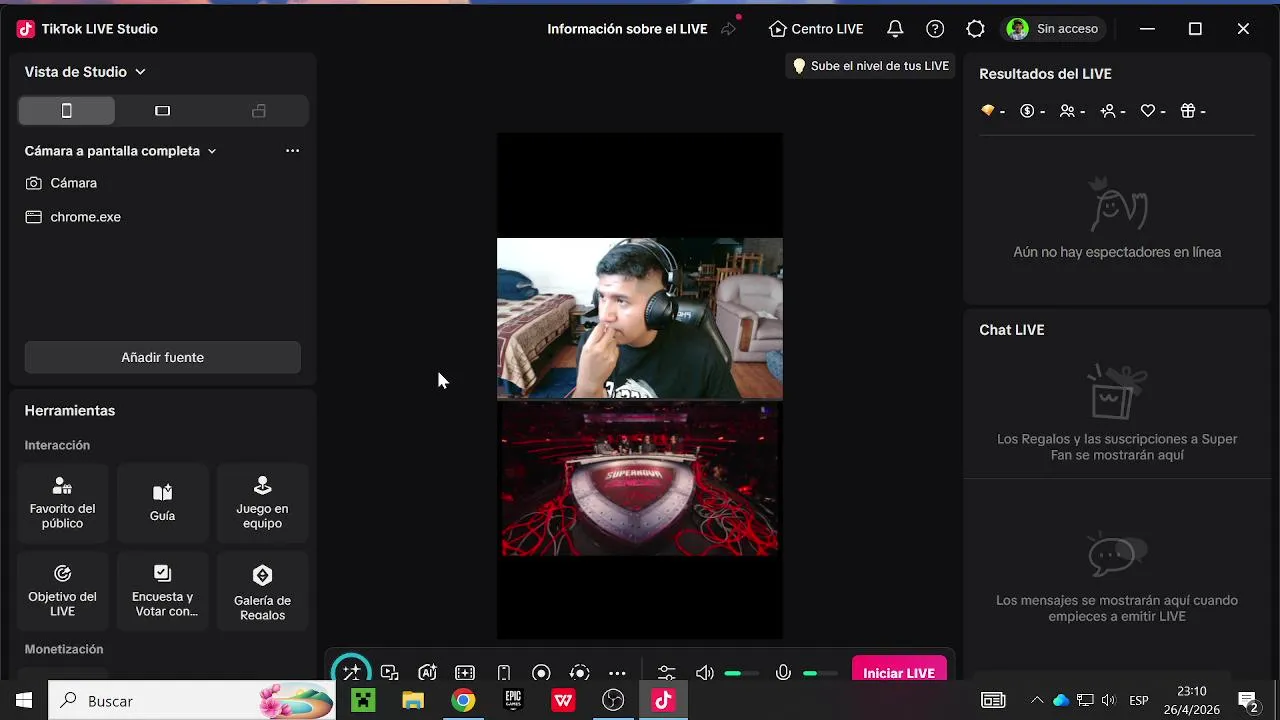Open more options in bottom toolbar

(x=617, y=673)
